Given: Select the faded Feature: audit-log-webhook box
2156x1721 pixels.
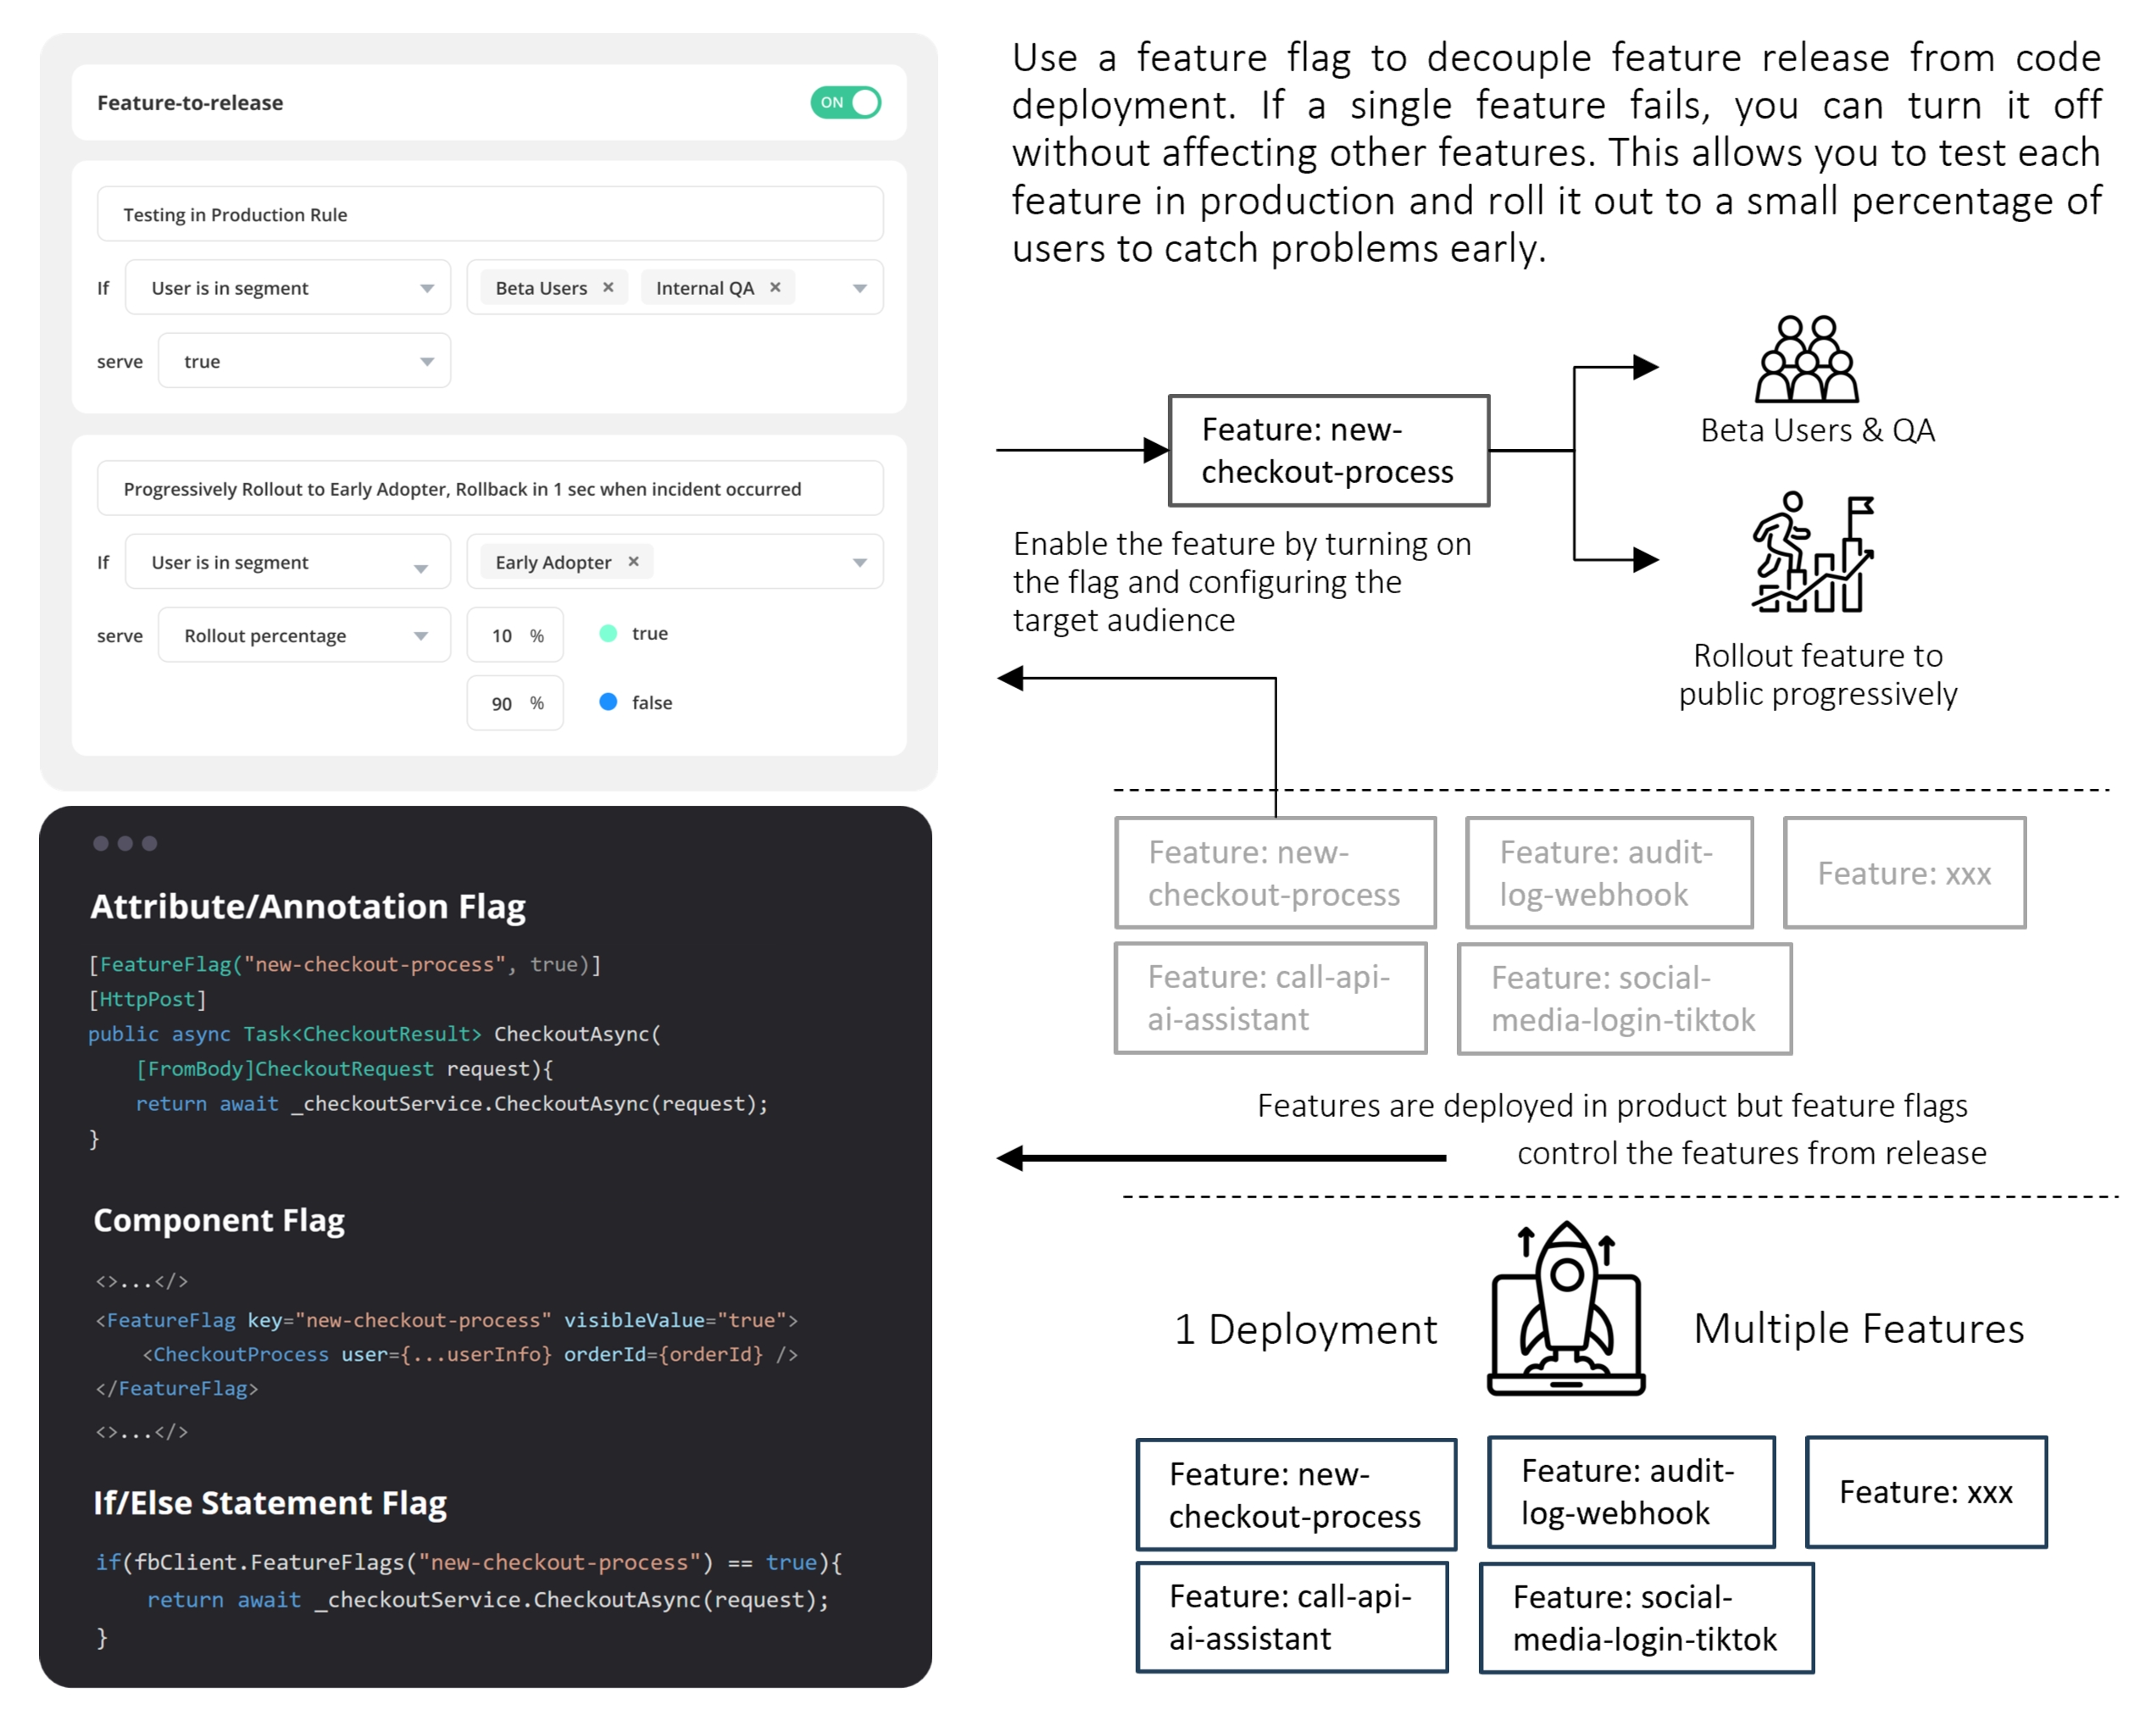Looking at the screenshot, I should [x=1609, y=873].
